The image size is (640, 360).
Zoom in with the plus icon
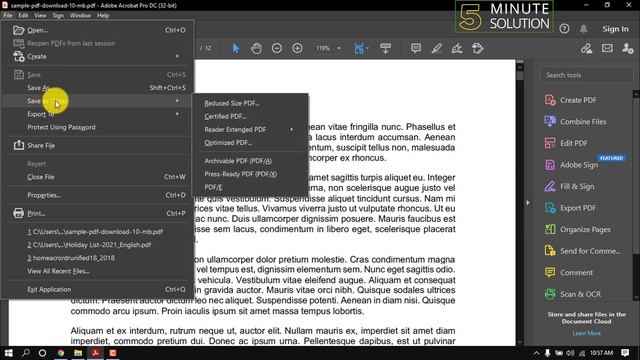pos(297,48)
